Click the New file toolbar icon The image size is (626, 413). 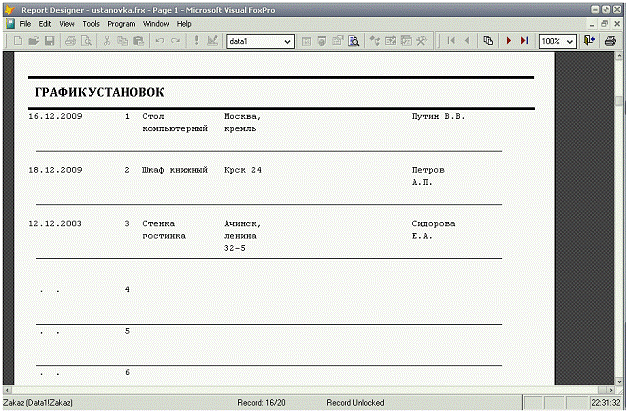pos(16,41)
